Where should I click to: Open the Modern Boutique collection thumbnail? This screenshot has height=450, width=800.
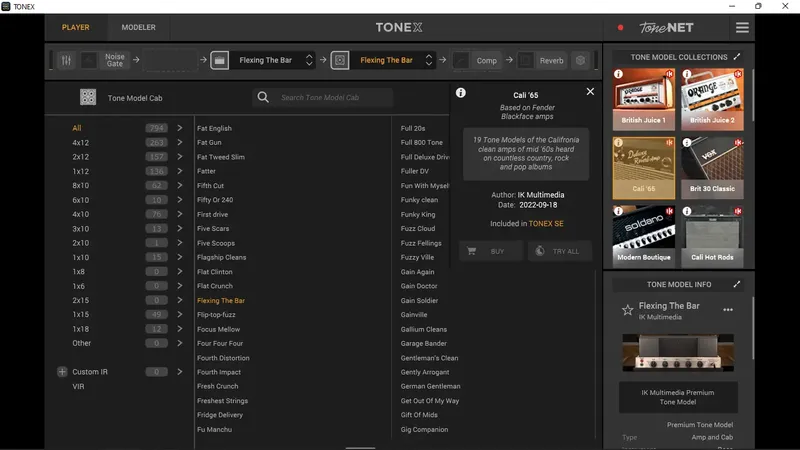(643, 236)
